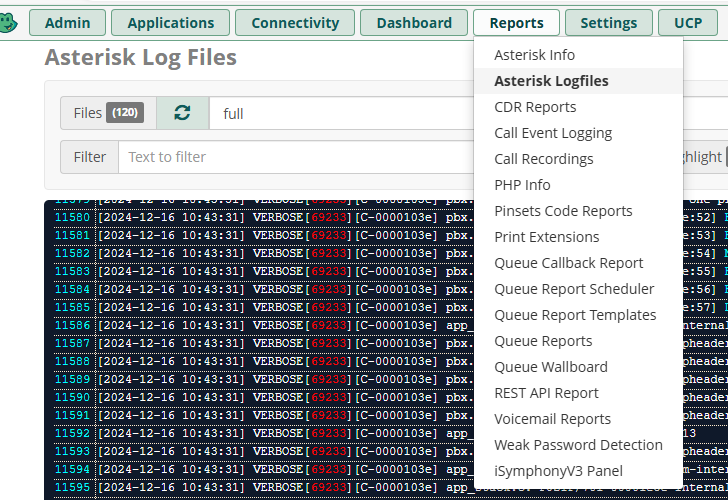Open the Dashboard menu
Image resolution: width=728 pixels, height=500 pixels.
tap(414, 23)
